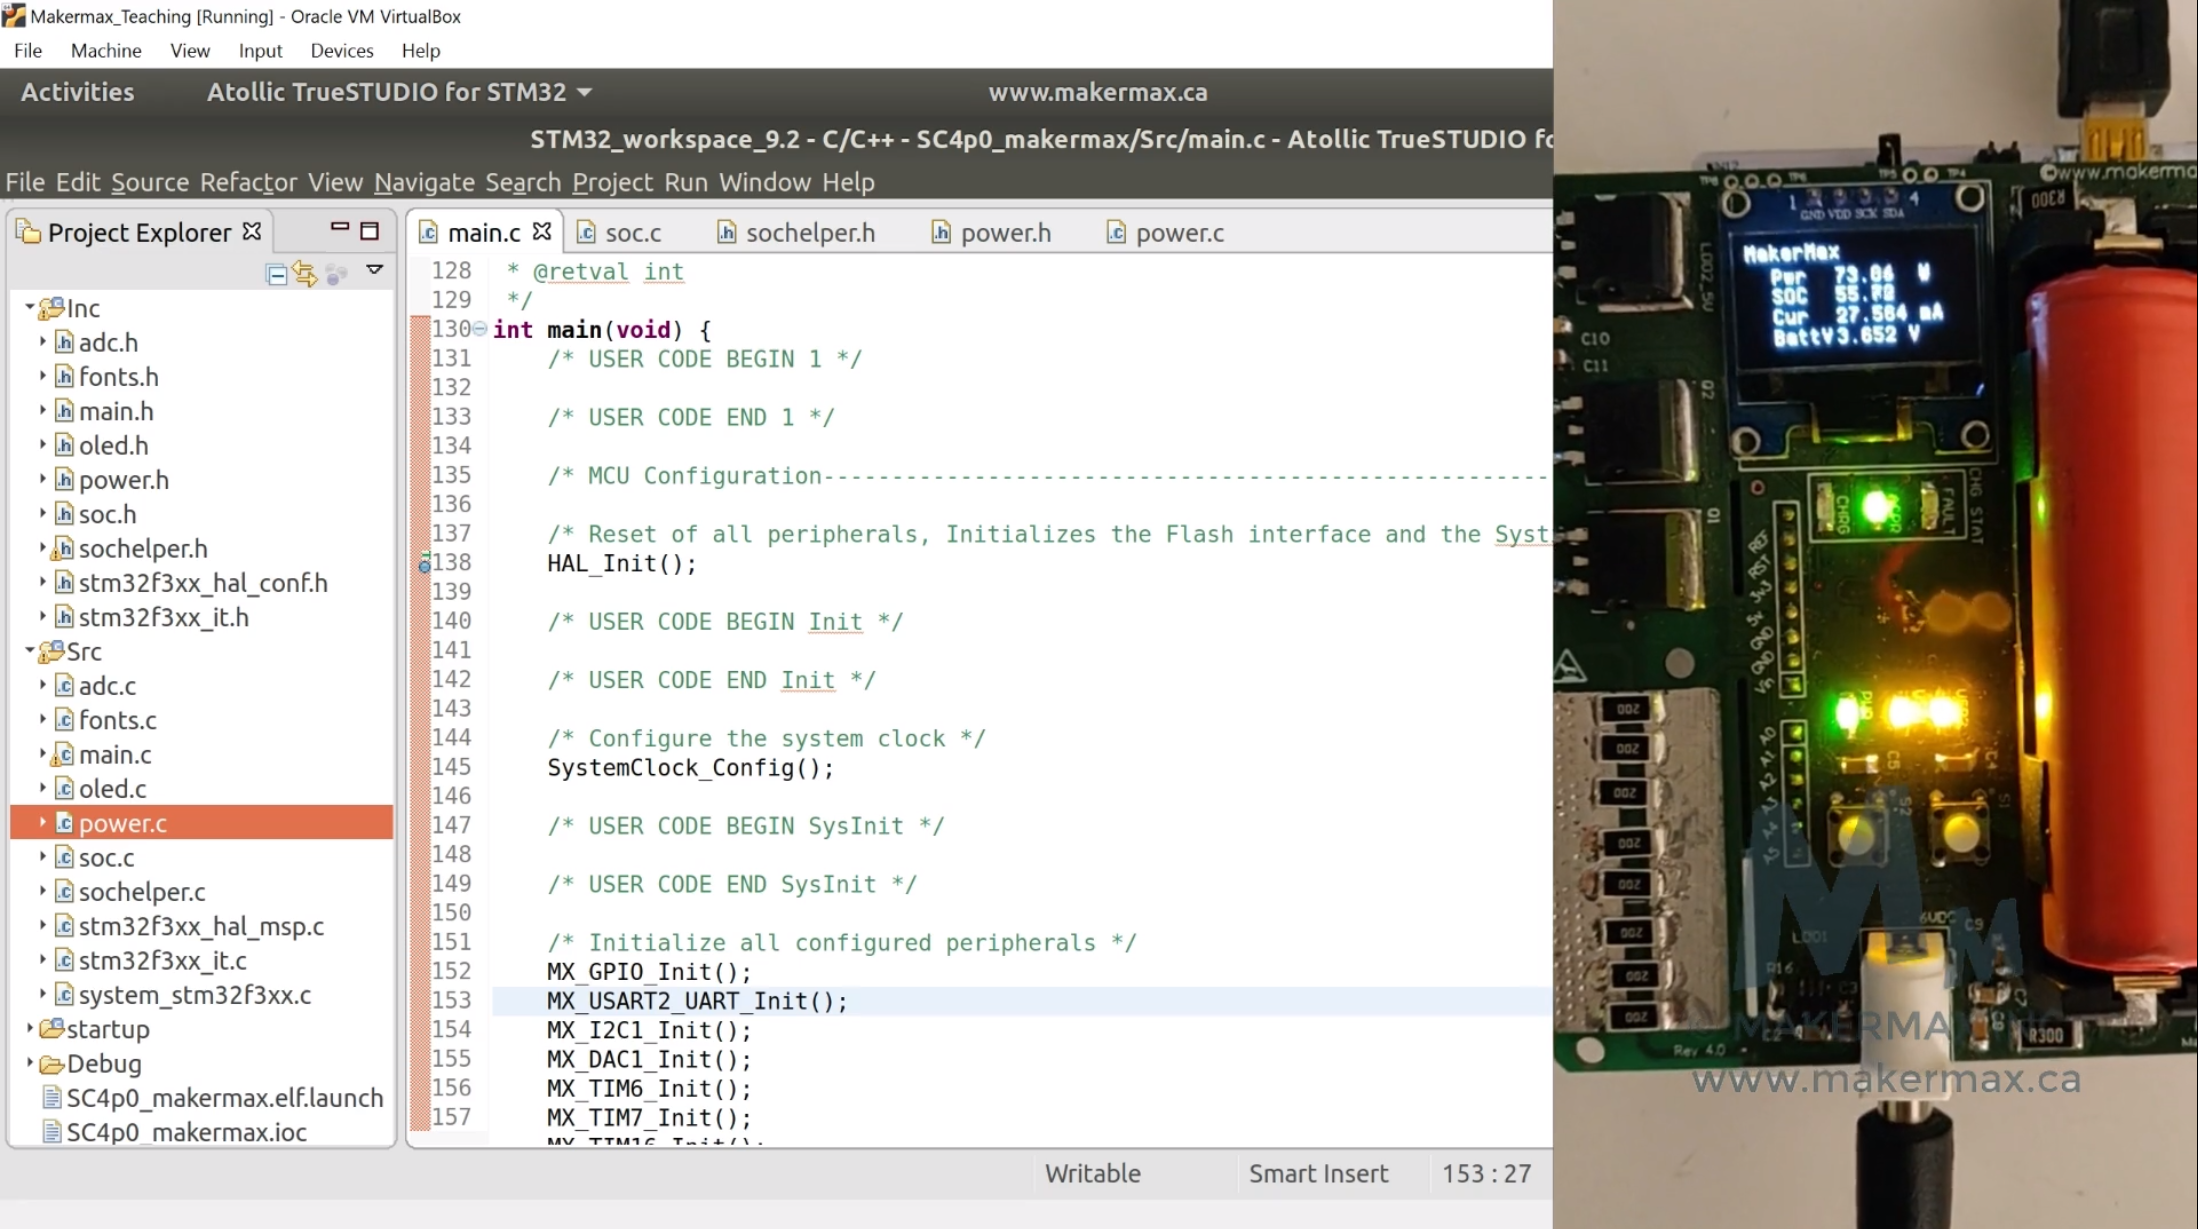Click SC4p0_makermax.ioc file icon
The height and width of the screenshot is (1229, 2198).
pos(52,1132)
